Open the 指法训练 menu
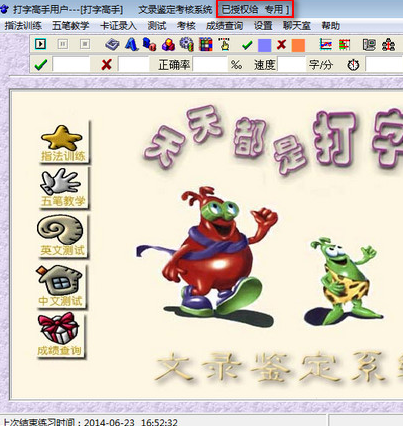Image resolution: width=403 pixels, height=426 pixels. pos(23,26)
